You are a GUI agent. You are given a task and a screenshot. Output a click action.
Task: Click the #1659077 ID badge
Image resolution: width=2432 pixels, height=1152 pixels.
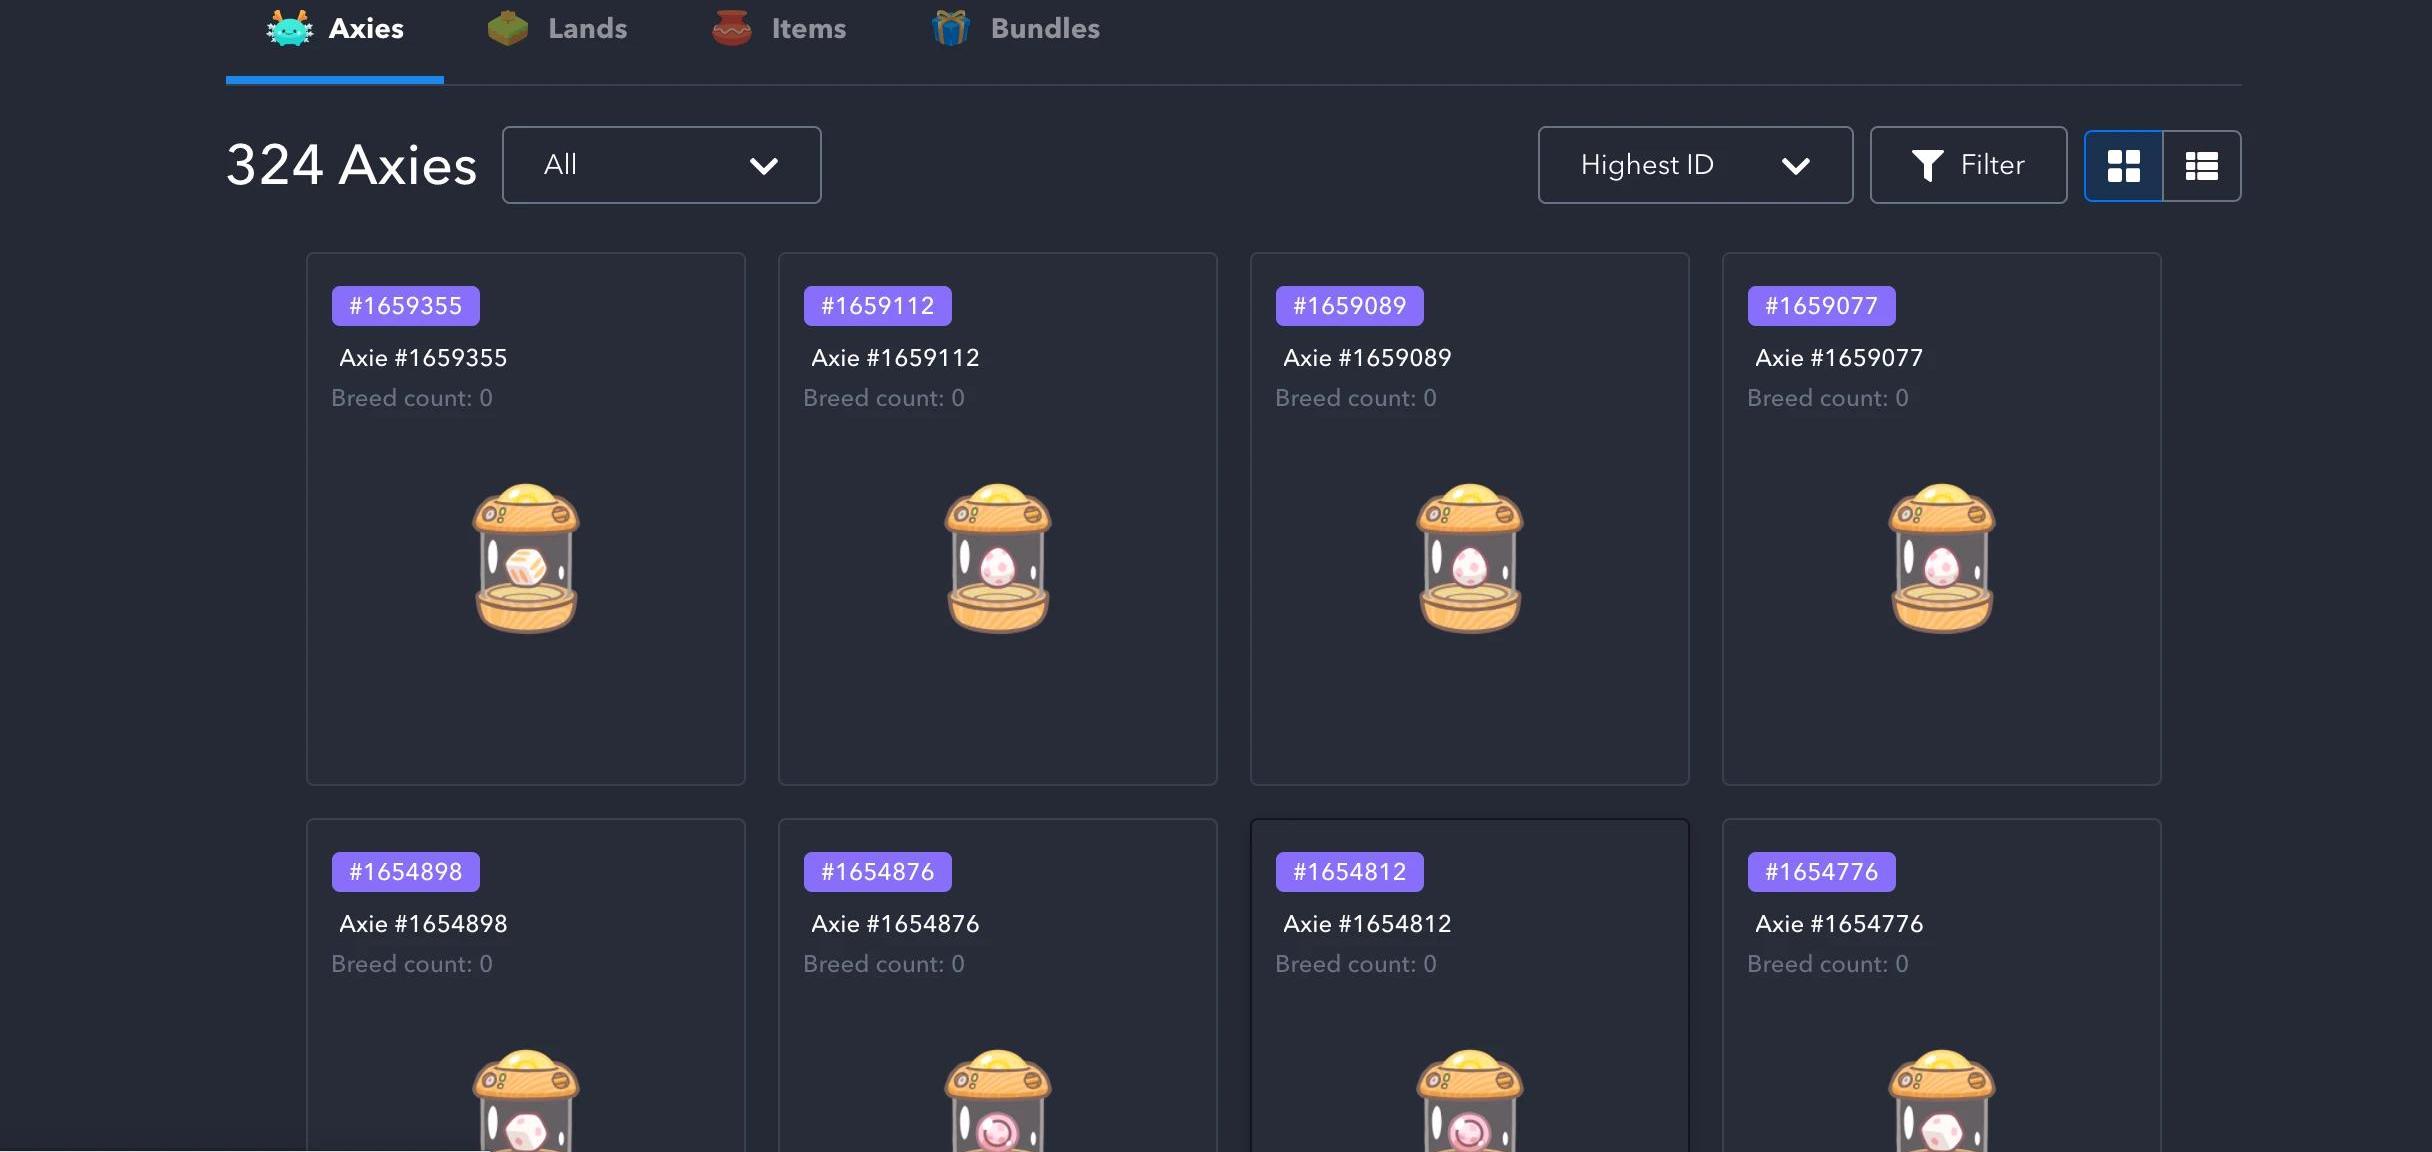[1822, 306]
